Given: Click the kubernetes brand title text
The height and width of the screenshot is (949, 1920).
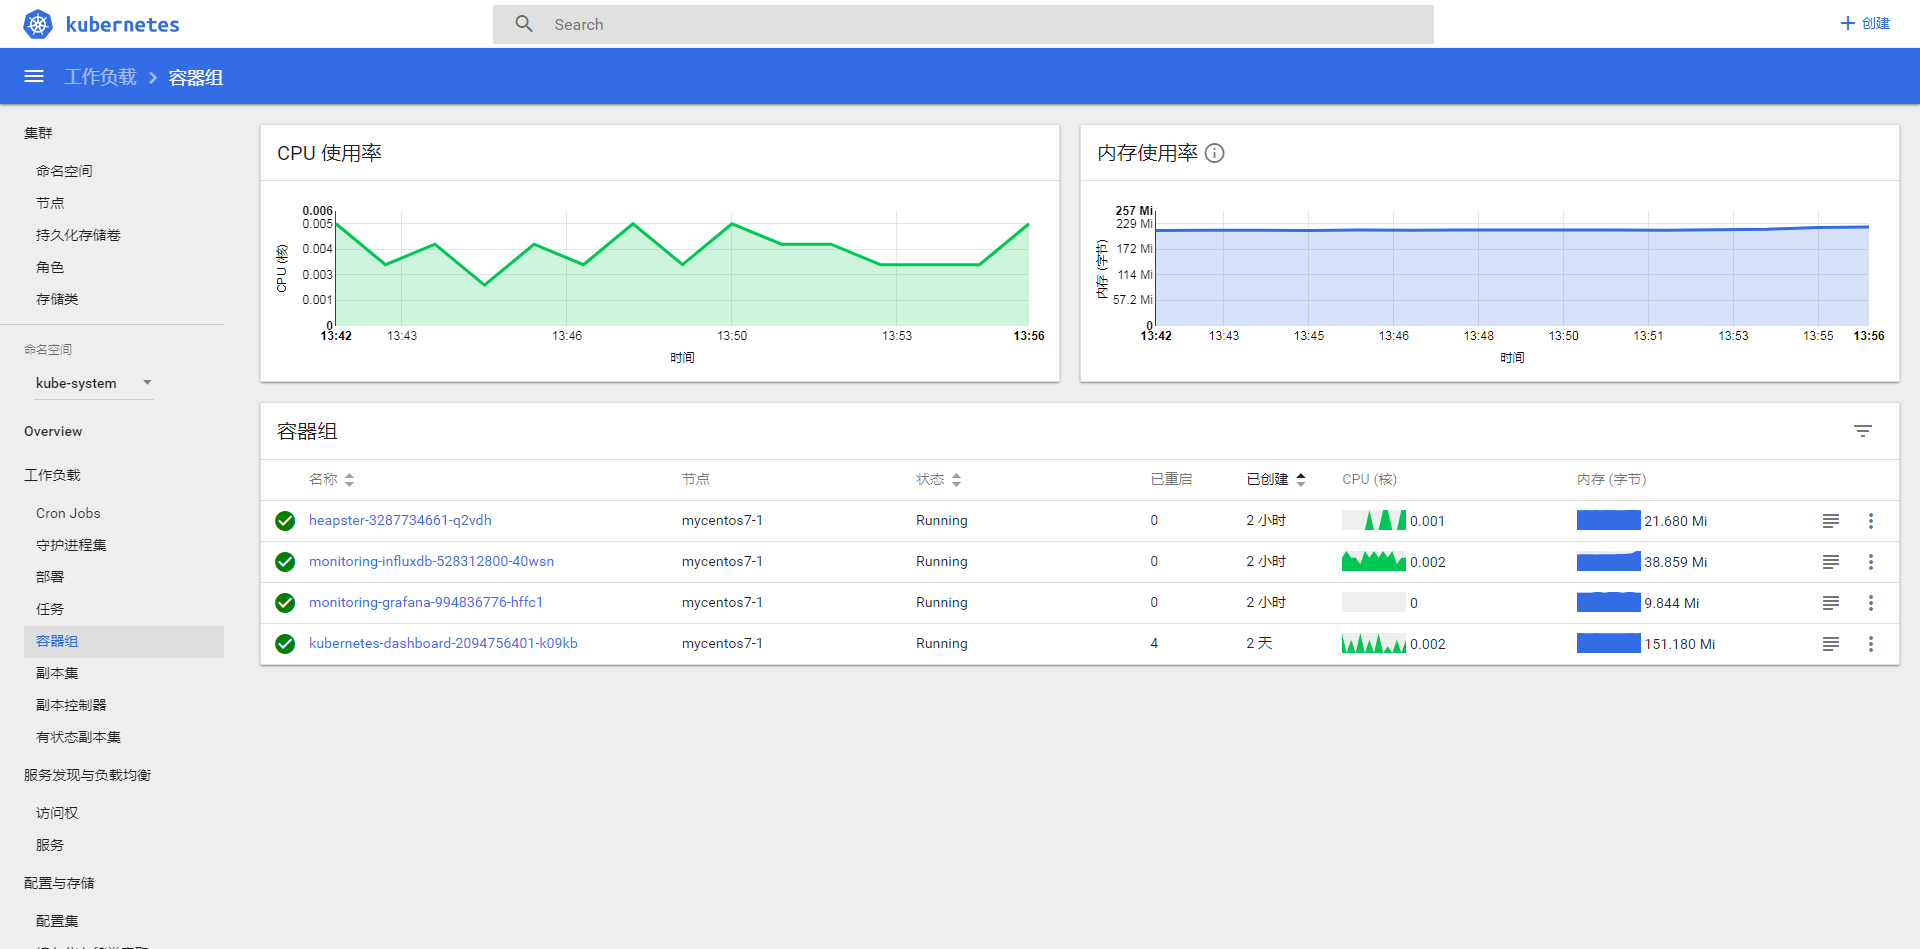Looking at the screenshot, I should point(122,24).
